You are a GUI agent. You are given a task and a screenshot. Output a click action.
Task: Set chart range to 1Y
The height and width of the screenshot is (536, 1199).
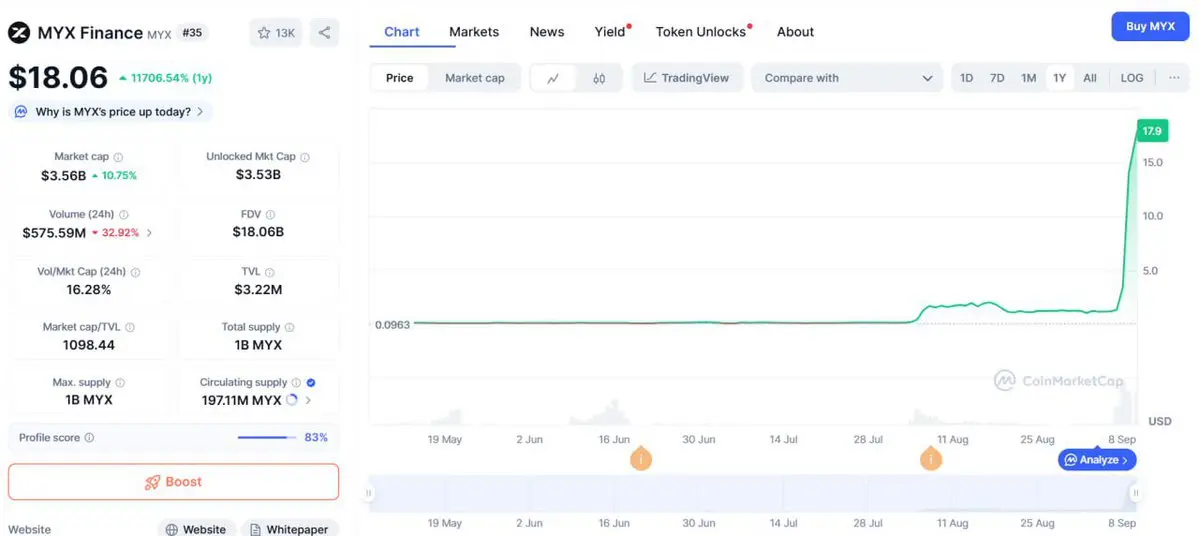tap(1059, 78)
